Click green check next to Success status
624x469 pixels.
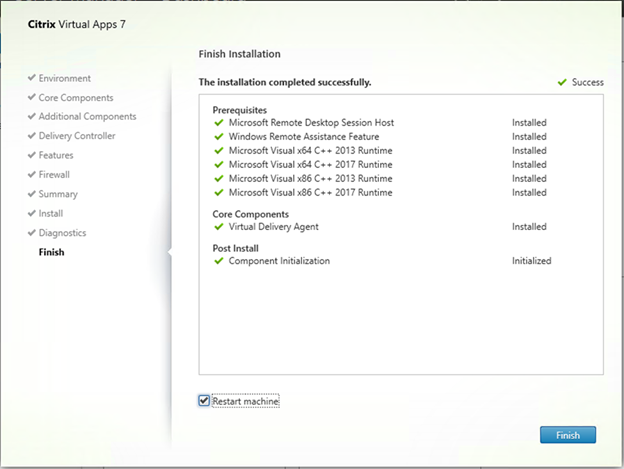point(562,82)
